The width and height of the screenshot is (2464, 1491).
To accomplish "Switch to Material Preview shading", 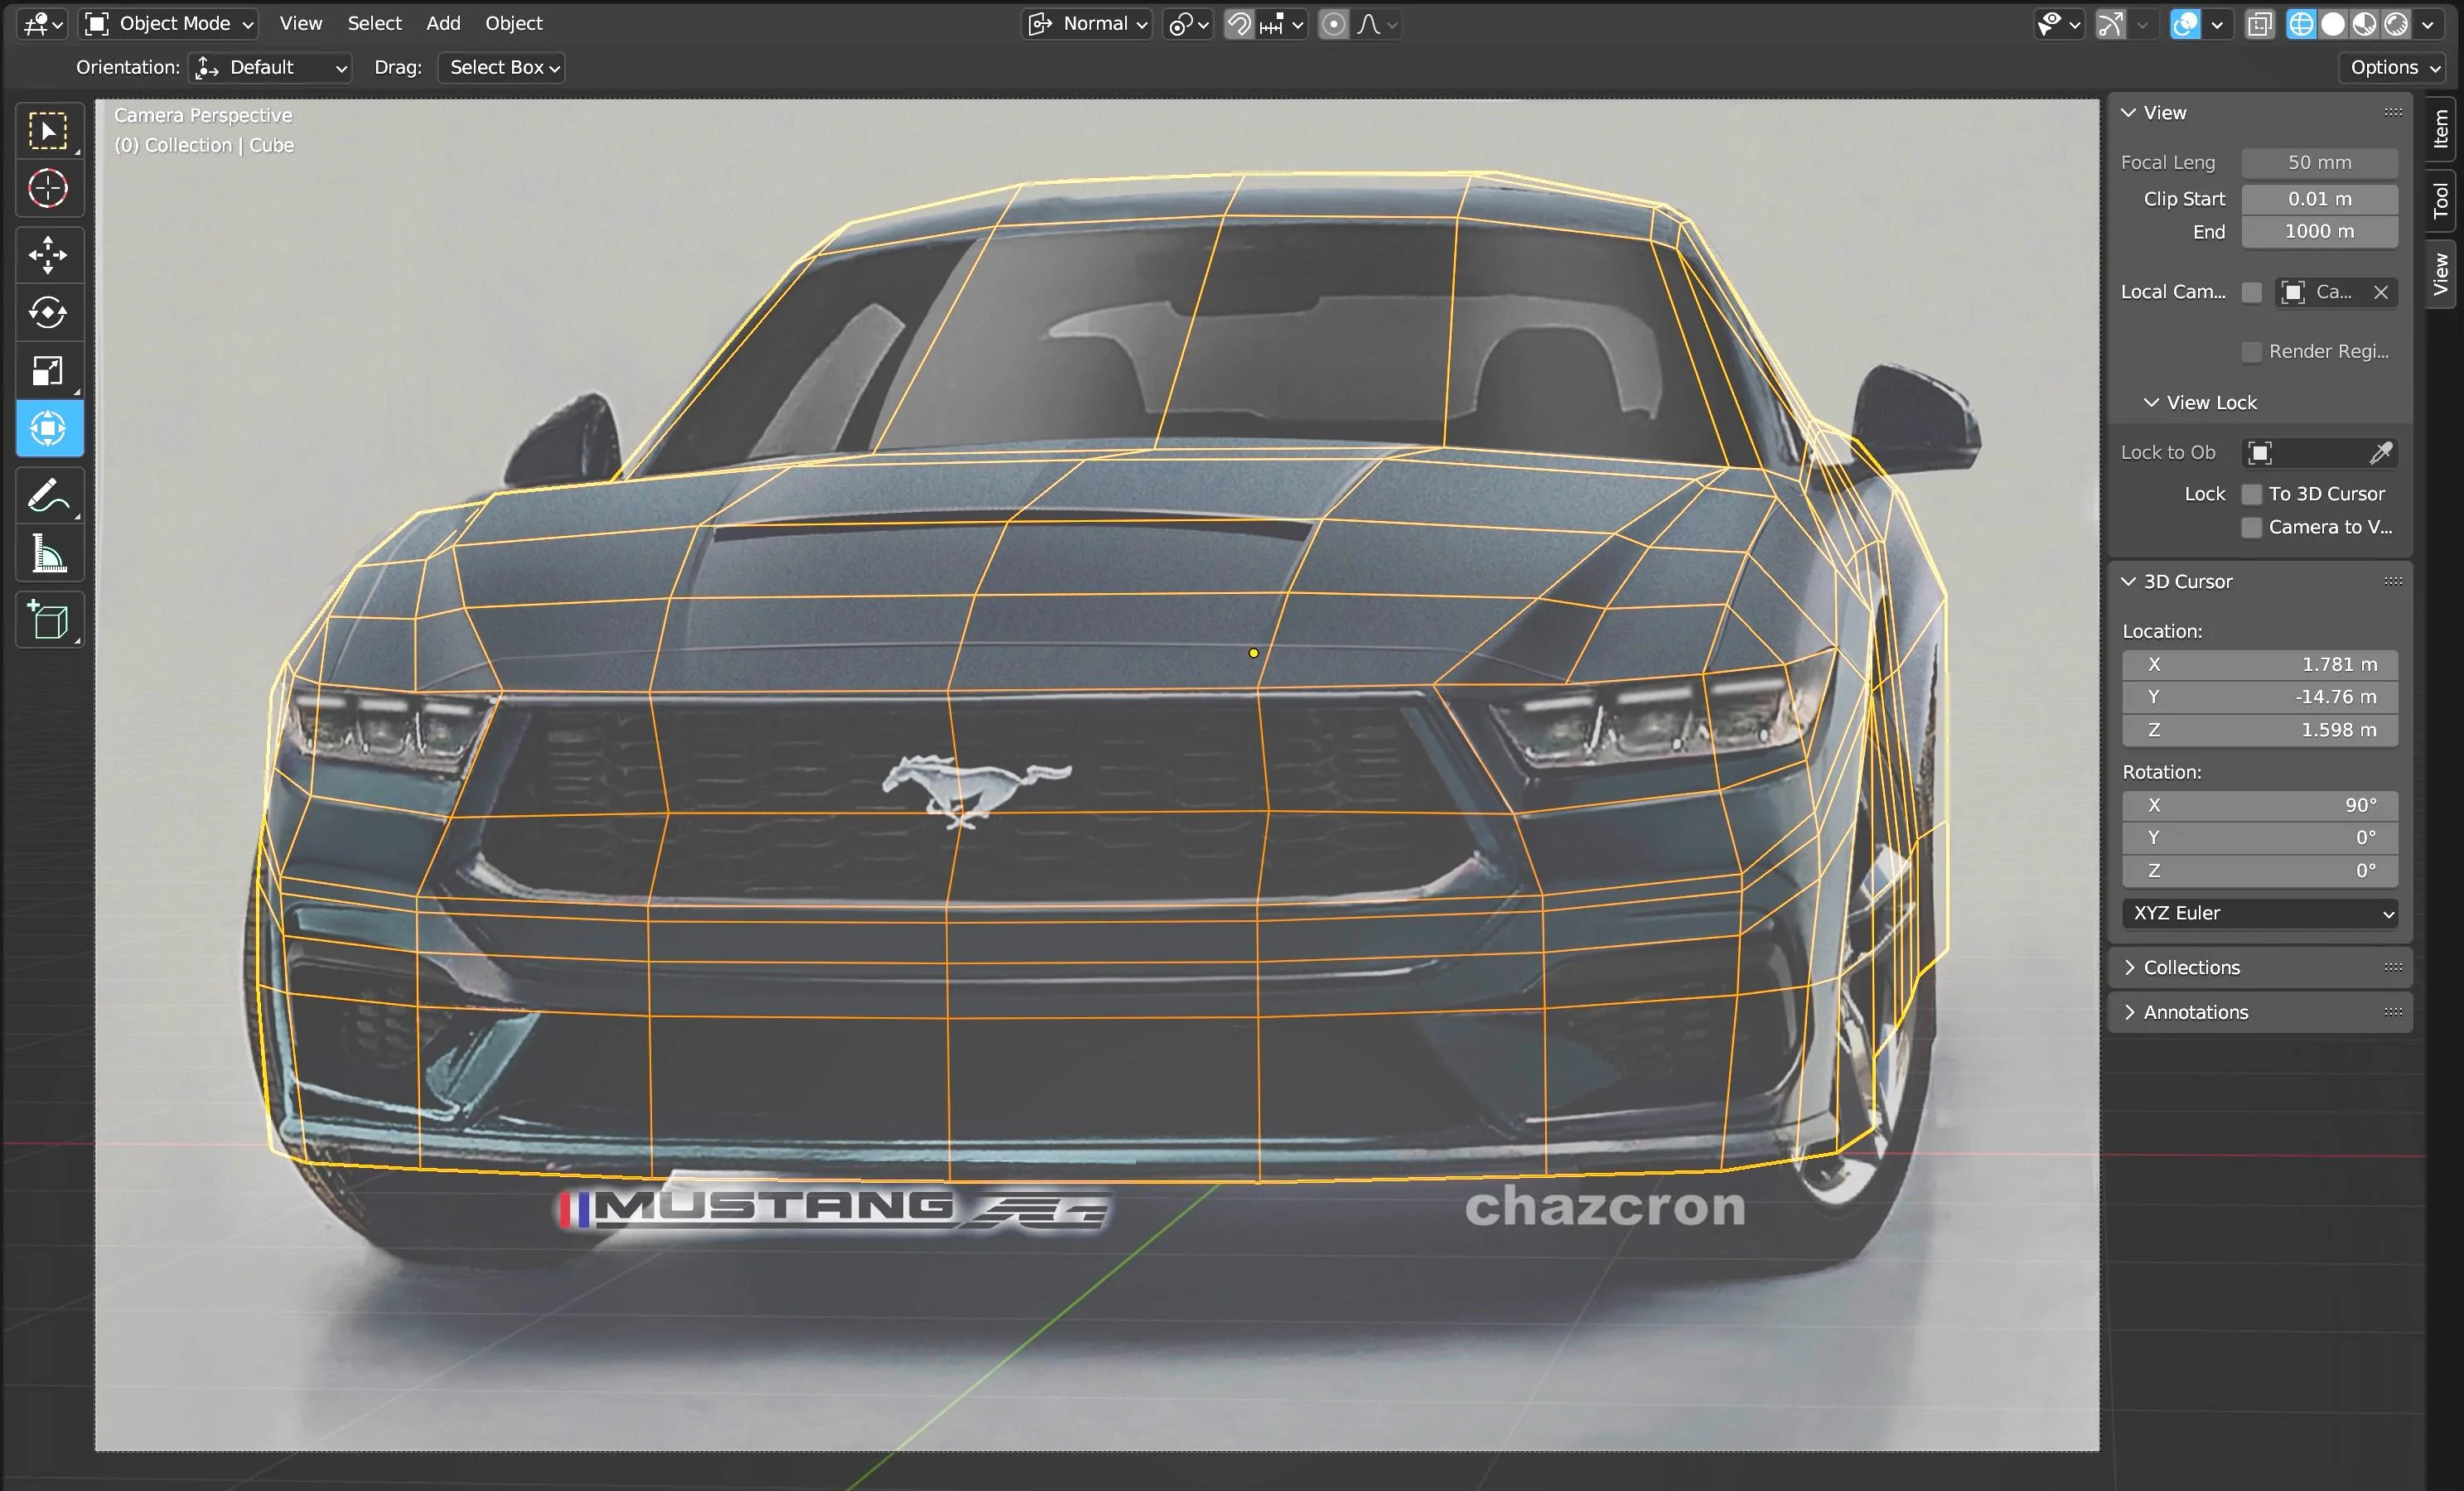I will [2364, 24].
